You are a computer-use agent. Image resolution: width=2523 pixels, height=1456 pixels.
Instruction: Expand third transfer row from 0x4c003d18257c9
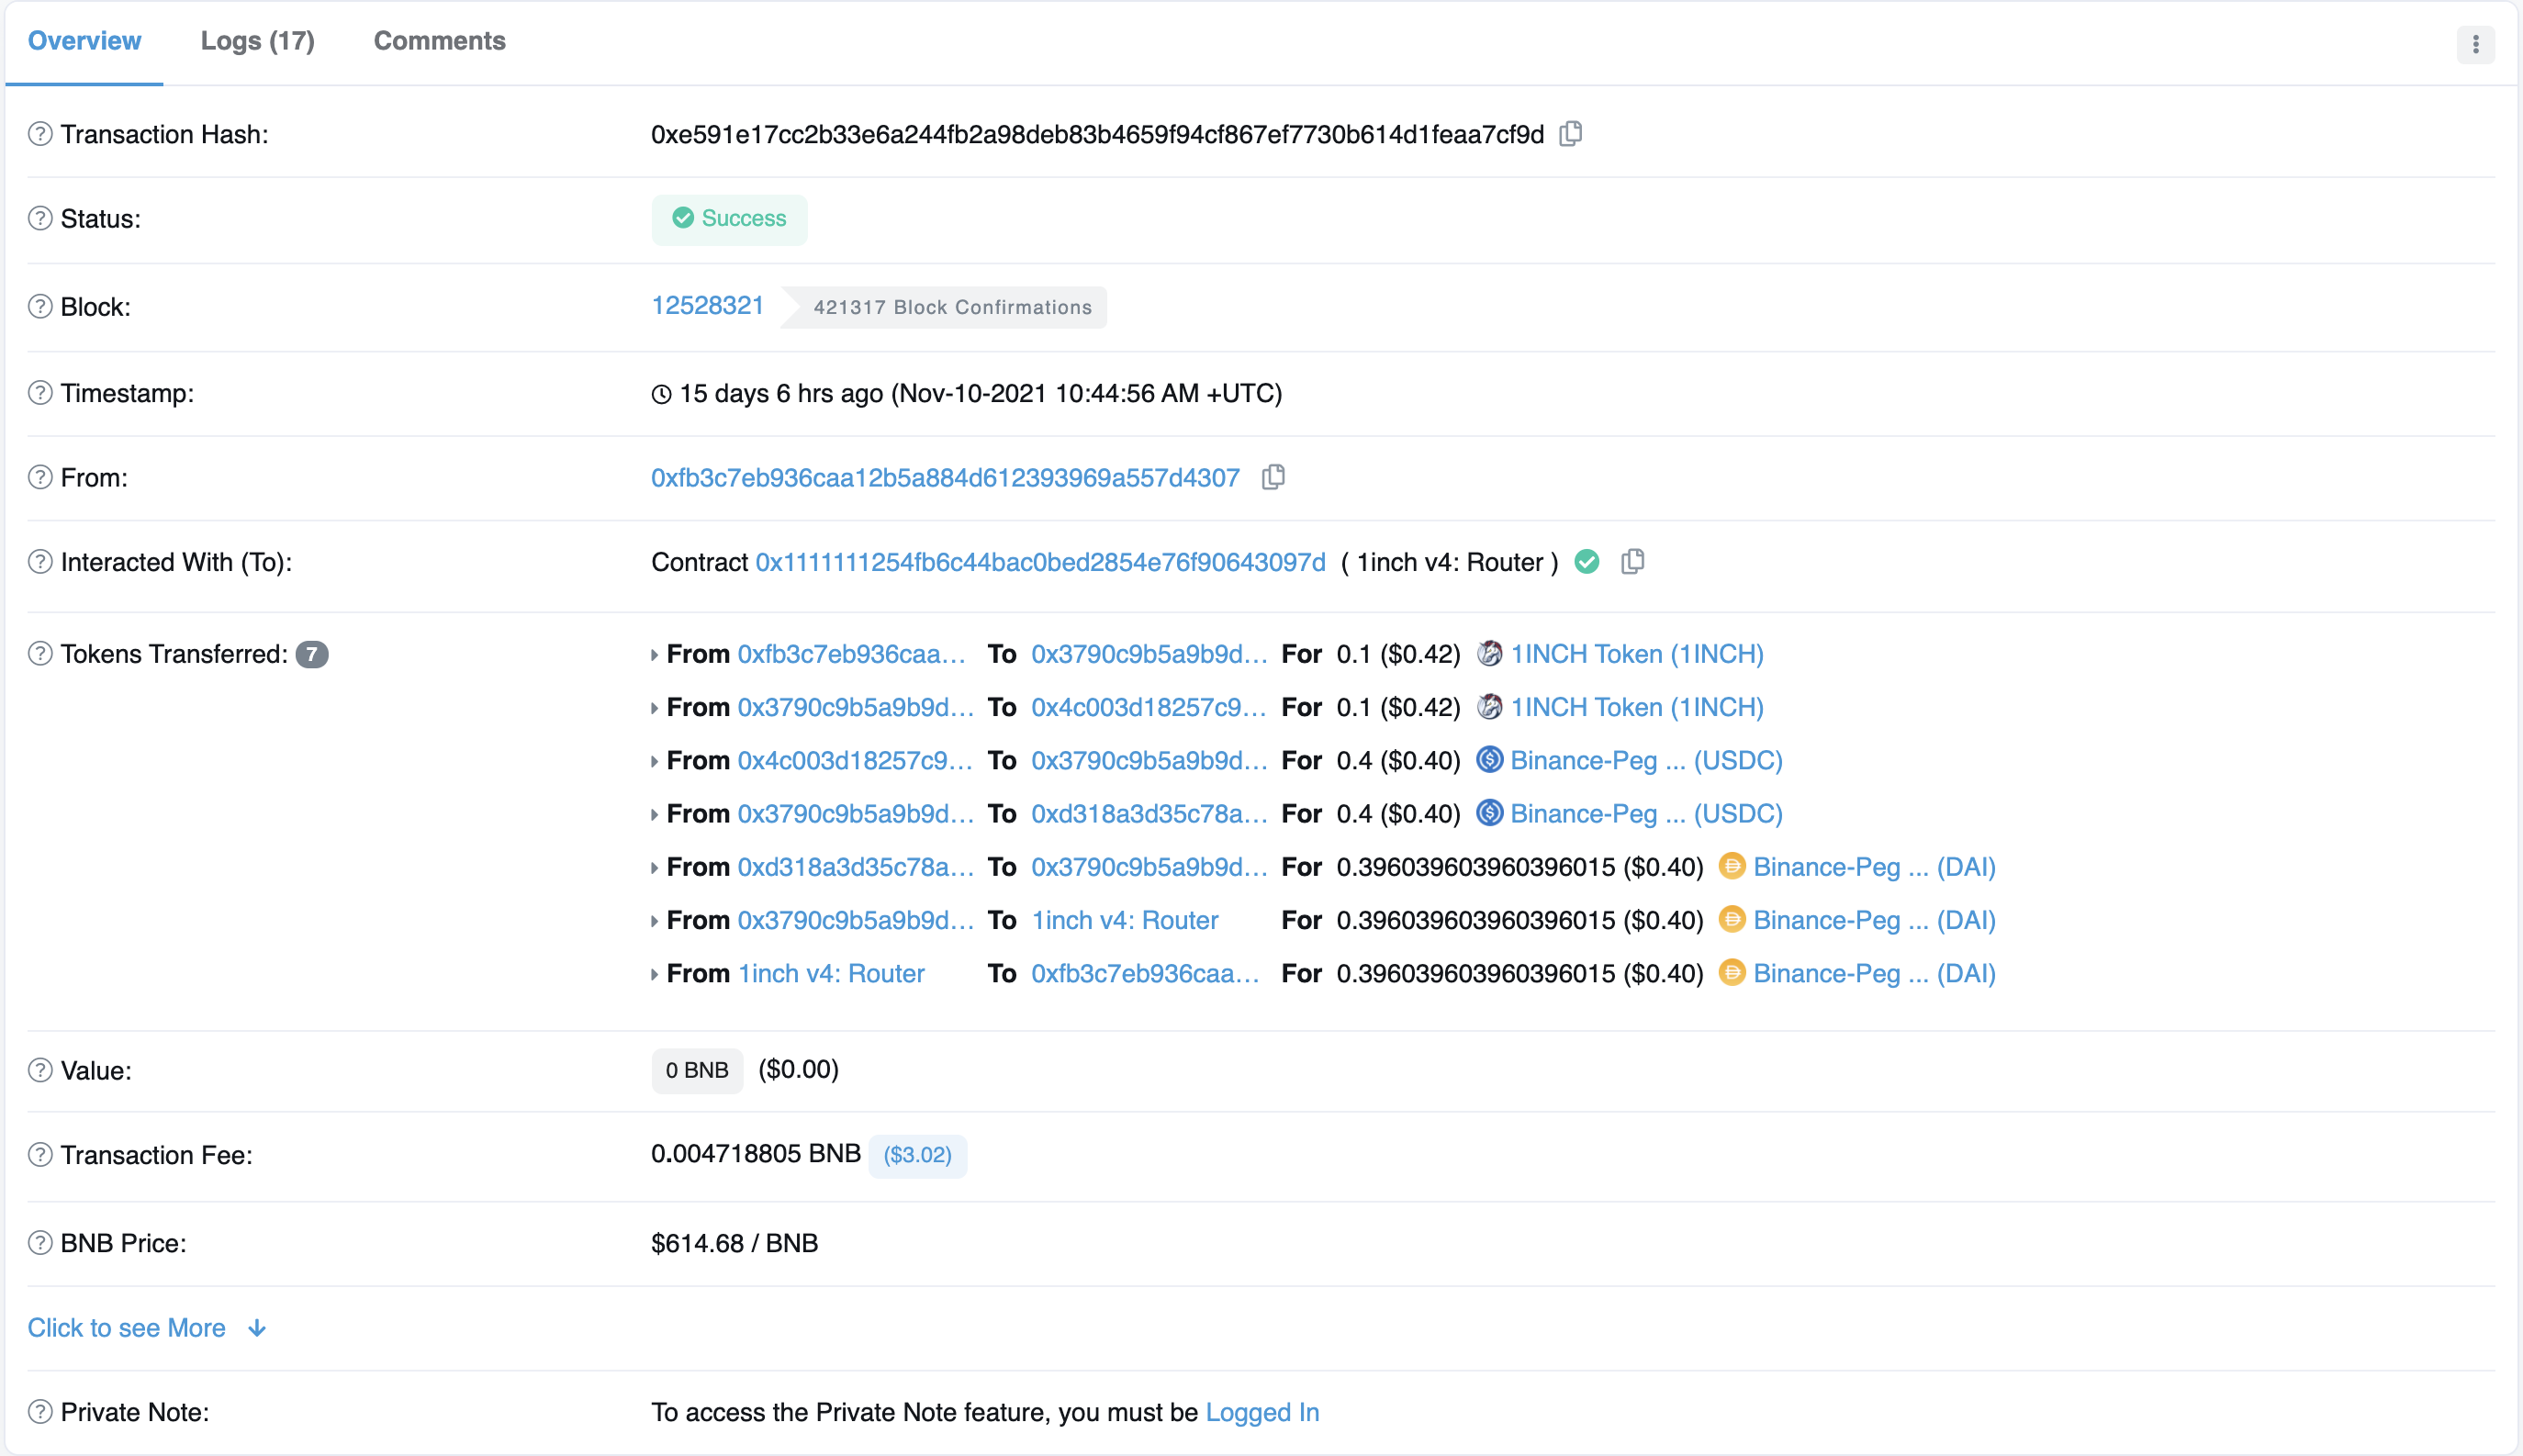tap(654, 761)
